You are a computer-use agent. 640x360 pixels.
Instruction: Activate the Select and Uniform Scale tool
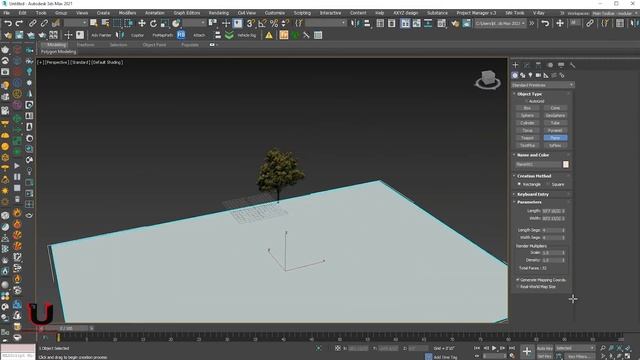tap(164, 23)
